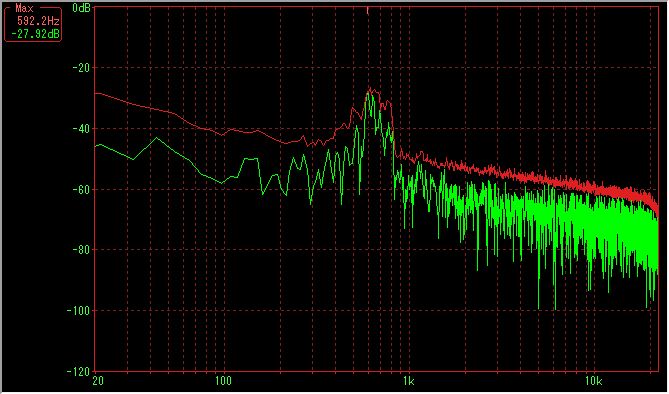
Task: Select the -27.92dB peak level readout
Action: pos(35,34)
